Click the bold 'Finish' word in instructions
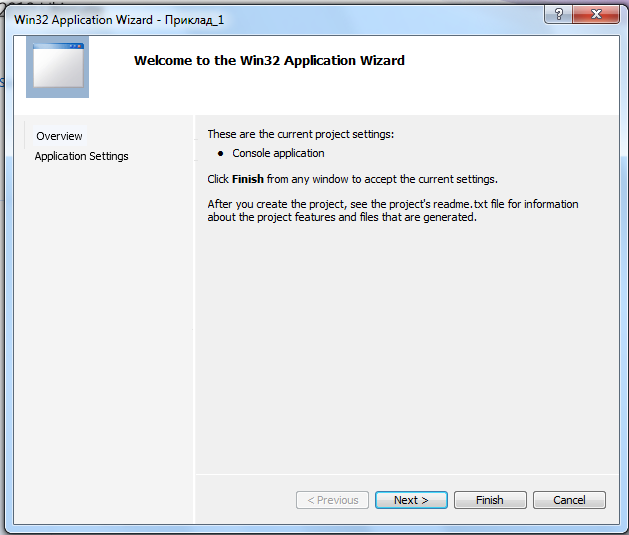This screenshot has height=535, width=629. (248, 179)
